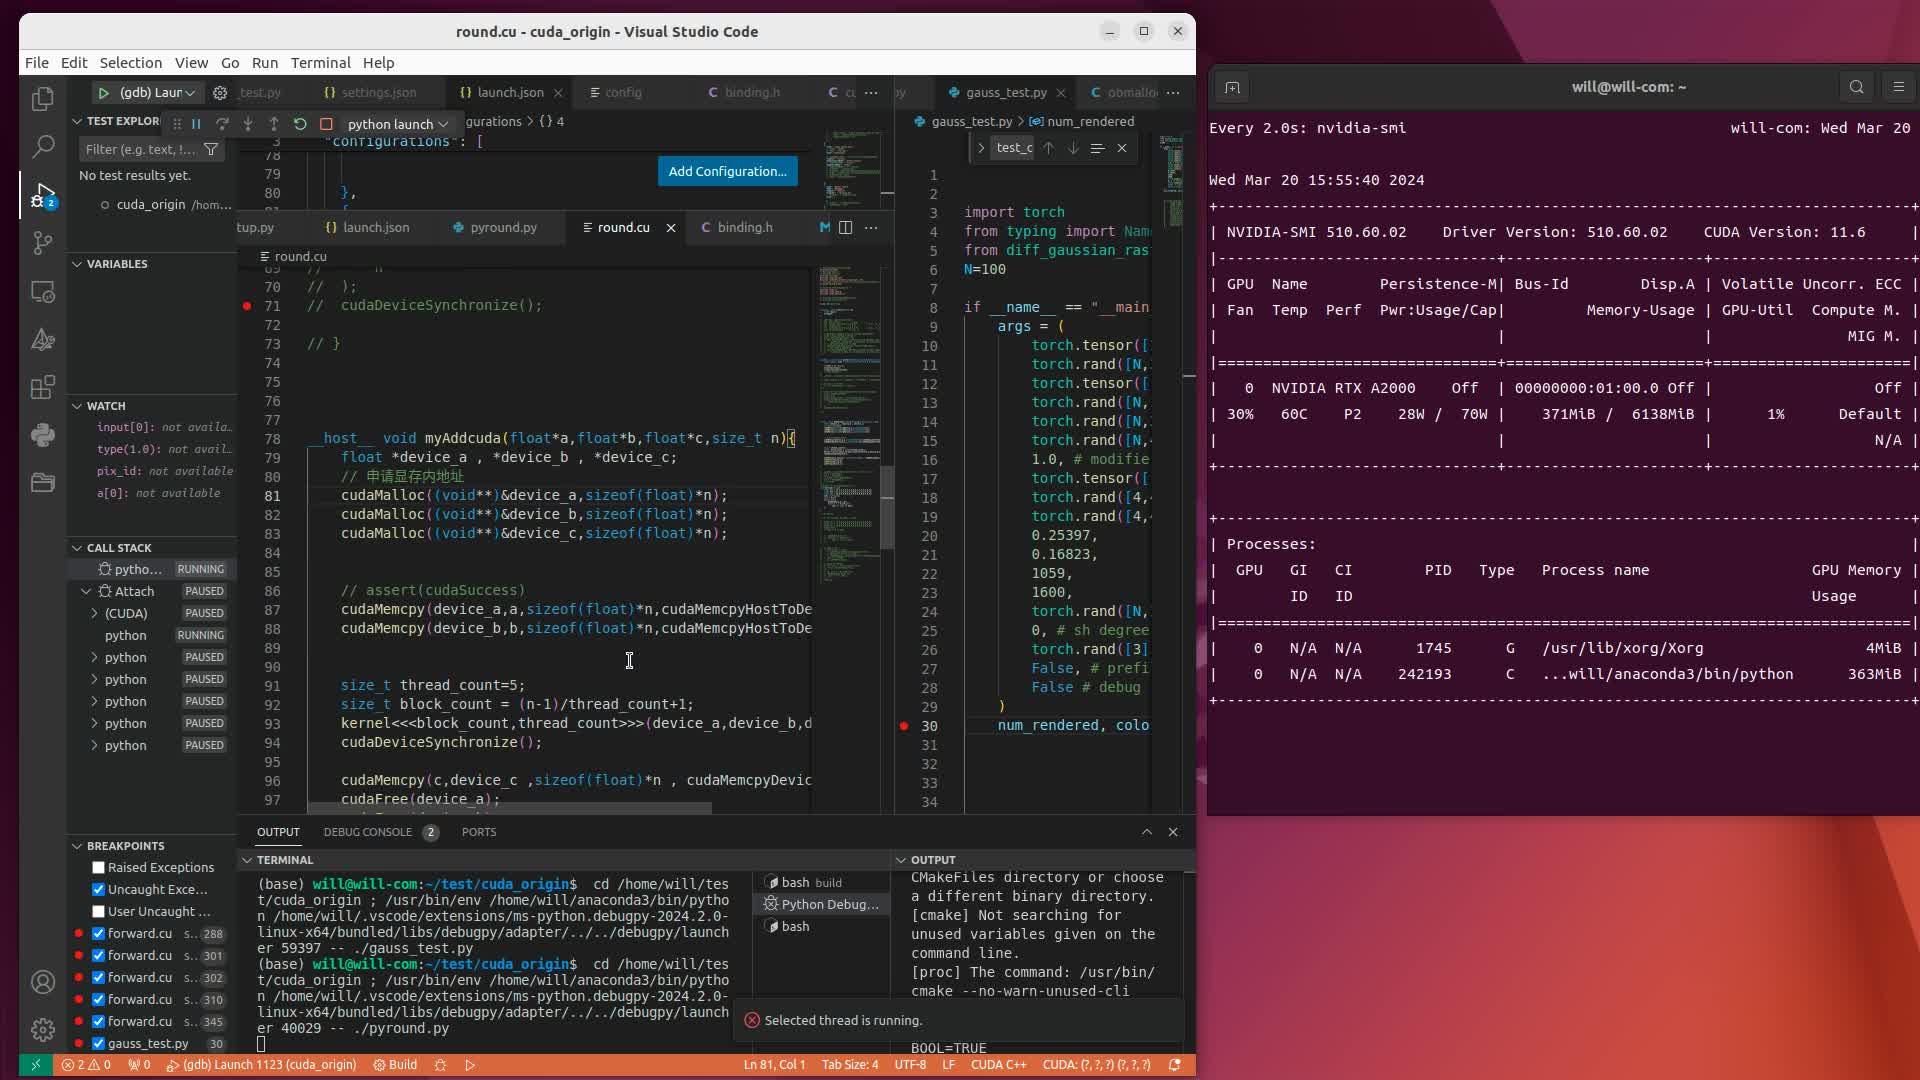Step Over in the debug toolbar

click(x=222, y=124)
